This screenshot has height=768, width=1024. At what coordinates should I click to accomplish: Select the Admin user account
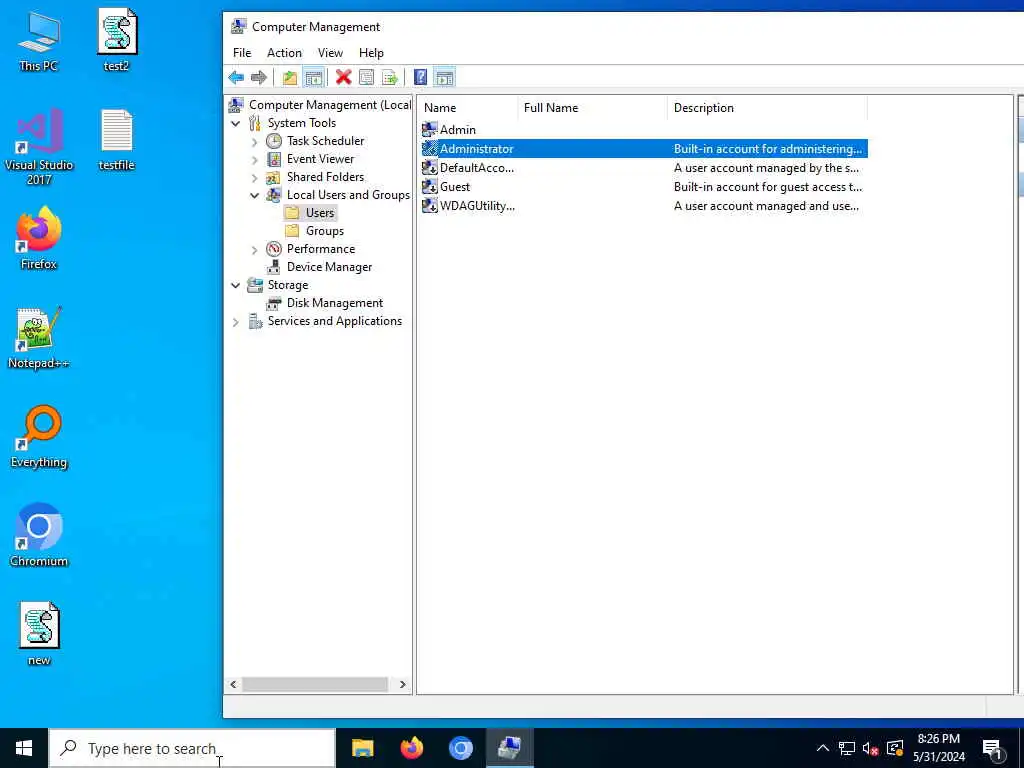coord(449,129)
